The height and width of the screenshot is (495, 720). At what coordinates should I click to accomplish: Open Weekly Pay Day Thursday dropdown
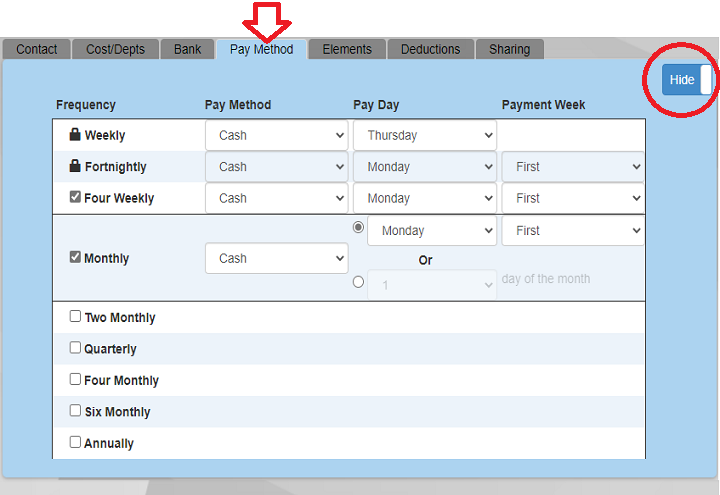point(424,135)
